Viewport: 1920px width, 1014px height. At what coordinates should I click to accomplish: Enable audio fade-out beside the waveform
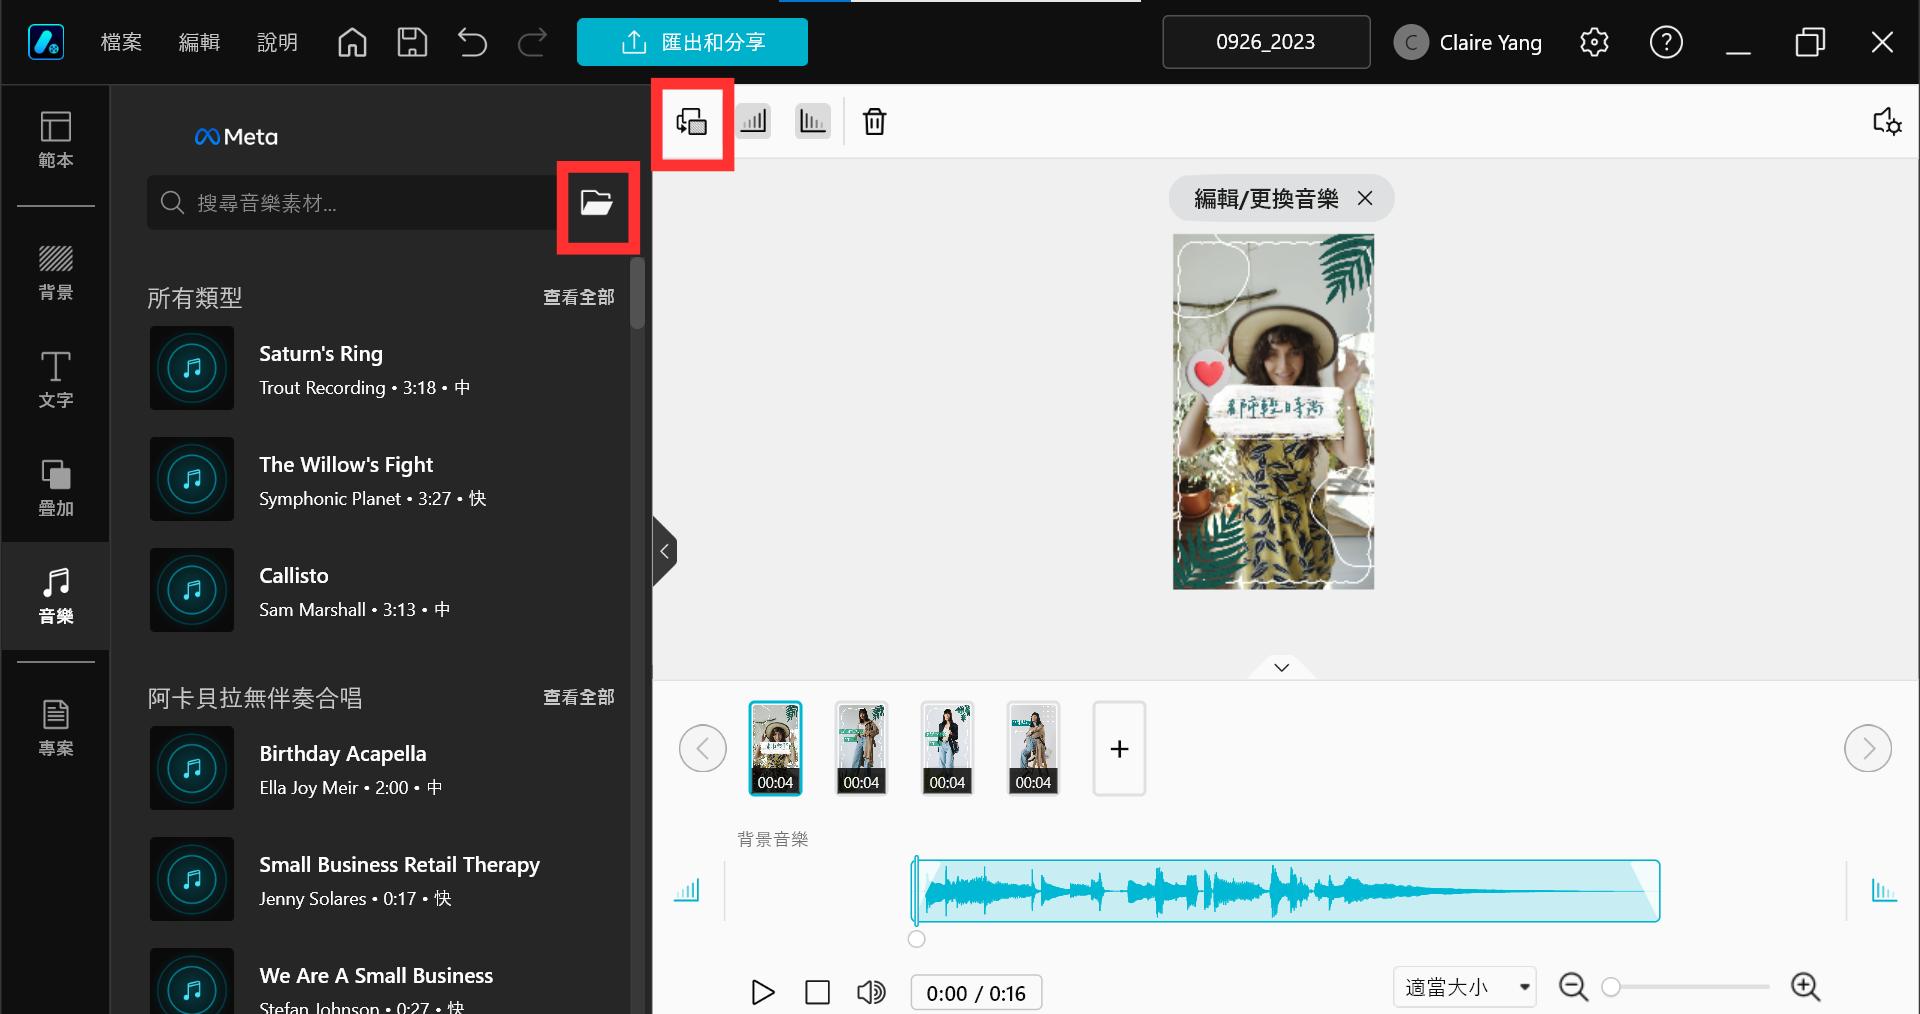[x=1884, y=891]
